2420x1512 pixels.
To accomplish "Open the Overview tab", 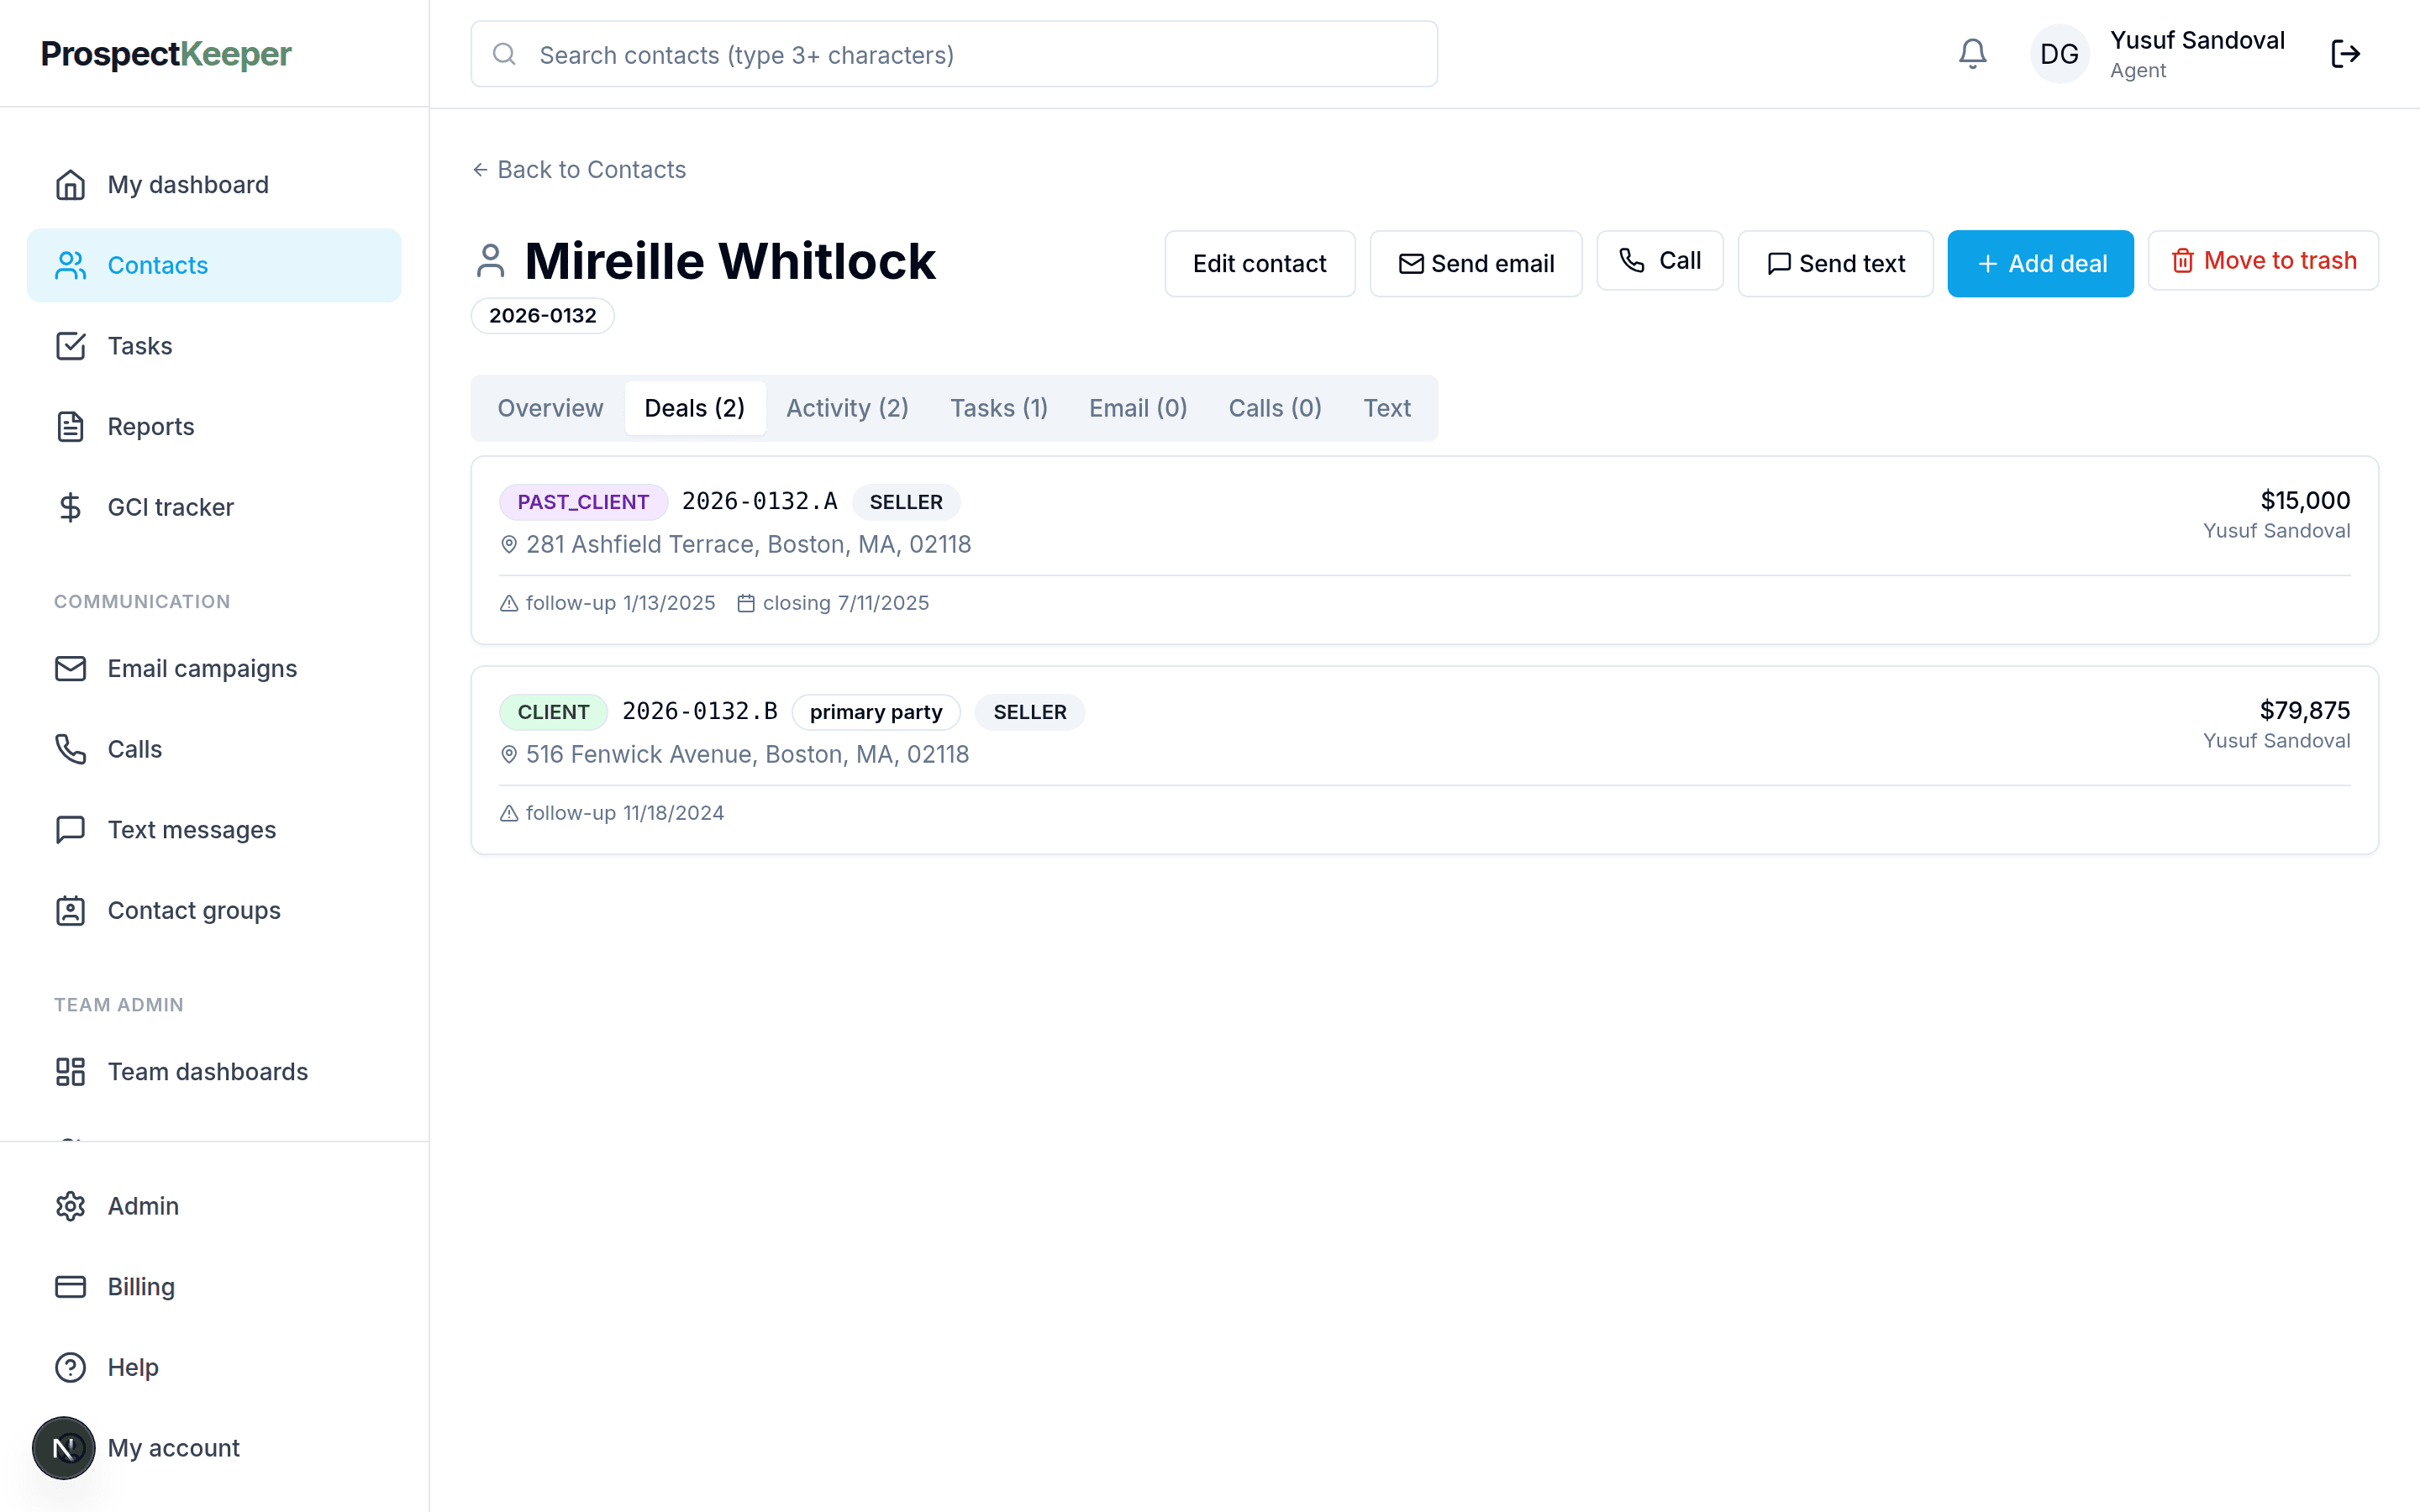I will [550, 408].
